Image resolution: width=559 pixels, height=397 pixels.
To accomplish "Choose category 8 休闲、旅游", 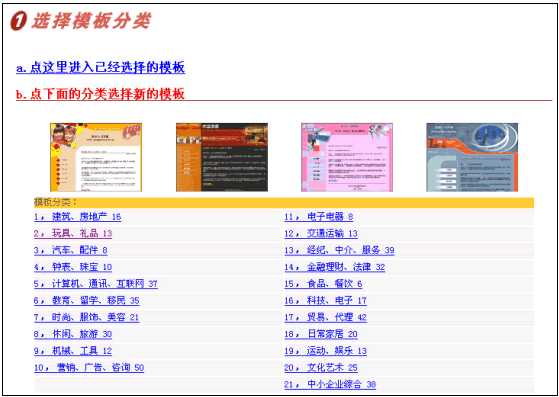I will pyautogui.click(x=73, y=334).
